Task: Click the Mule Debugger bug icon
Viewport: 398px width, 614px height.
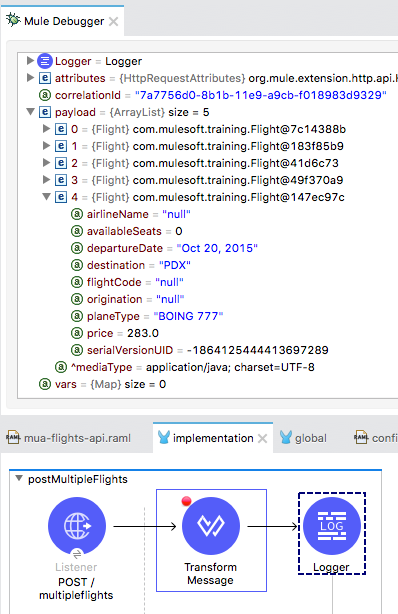Action: pos(13,20)
